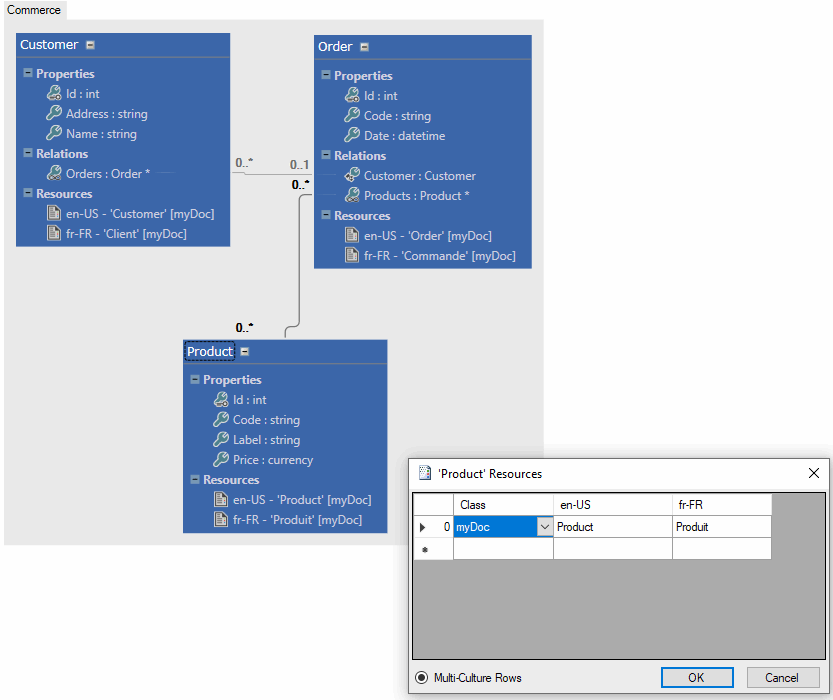Click the document icon for fr-FR 'Client' resource
This screenshot has width=833, height=700.
(x=54, y=234)
